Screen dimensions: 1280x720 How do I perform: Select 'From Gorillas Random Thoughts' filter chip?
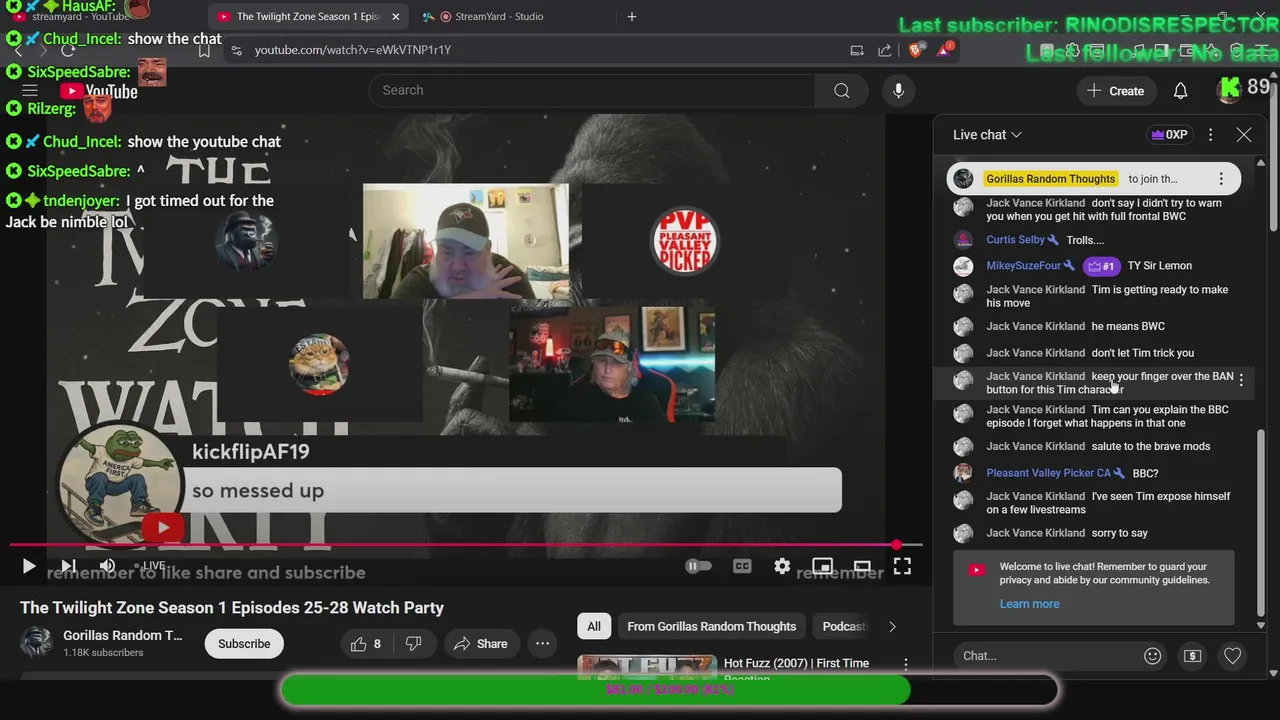pyautogui.click(x=711, y=627)
